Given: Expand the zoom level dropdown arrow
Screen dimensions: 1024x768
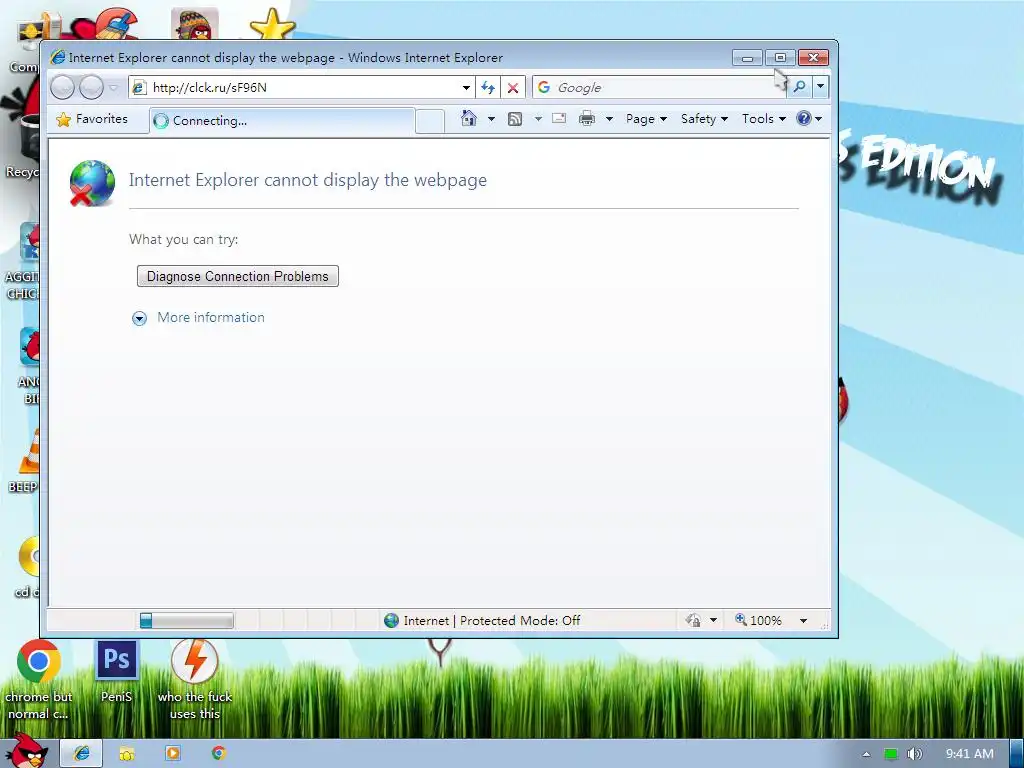Looking at the screenshot, I should 804,620.
